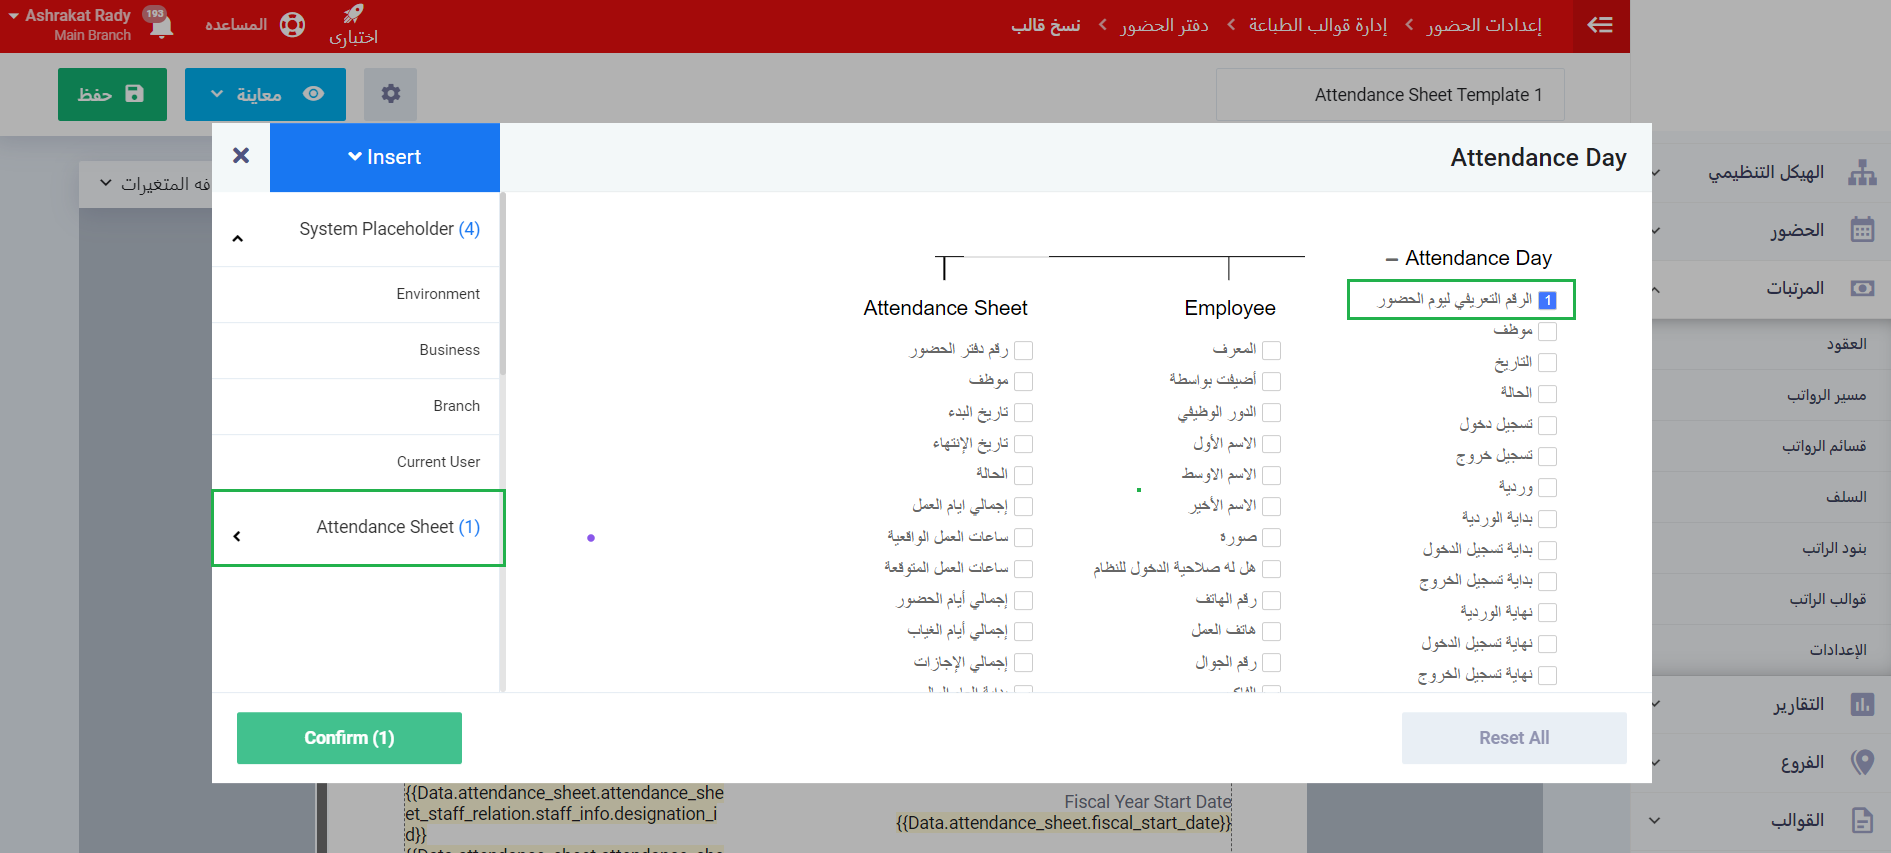Viewport: 1891px width, 853px height.
Task: Select Business placeholder item
Action: [449, 350]
